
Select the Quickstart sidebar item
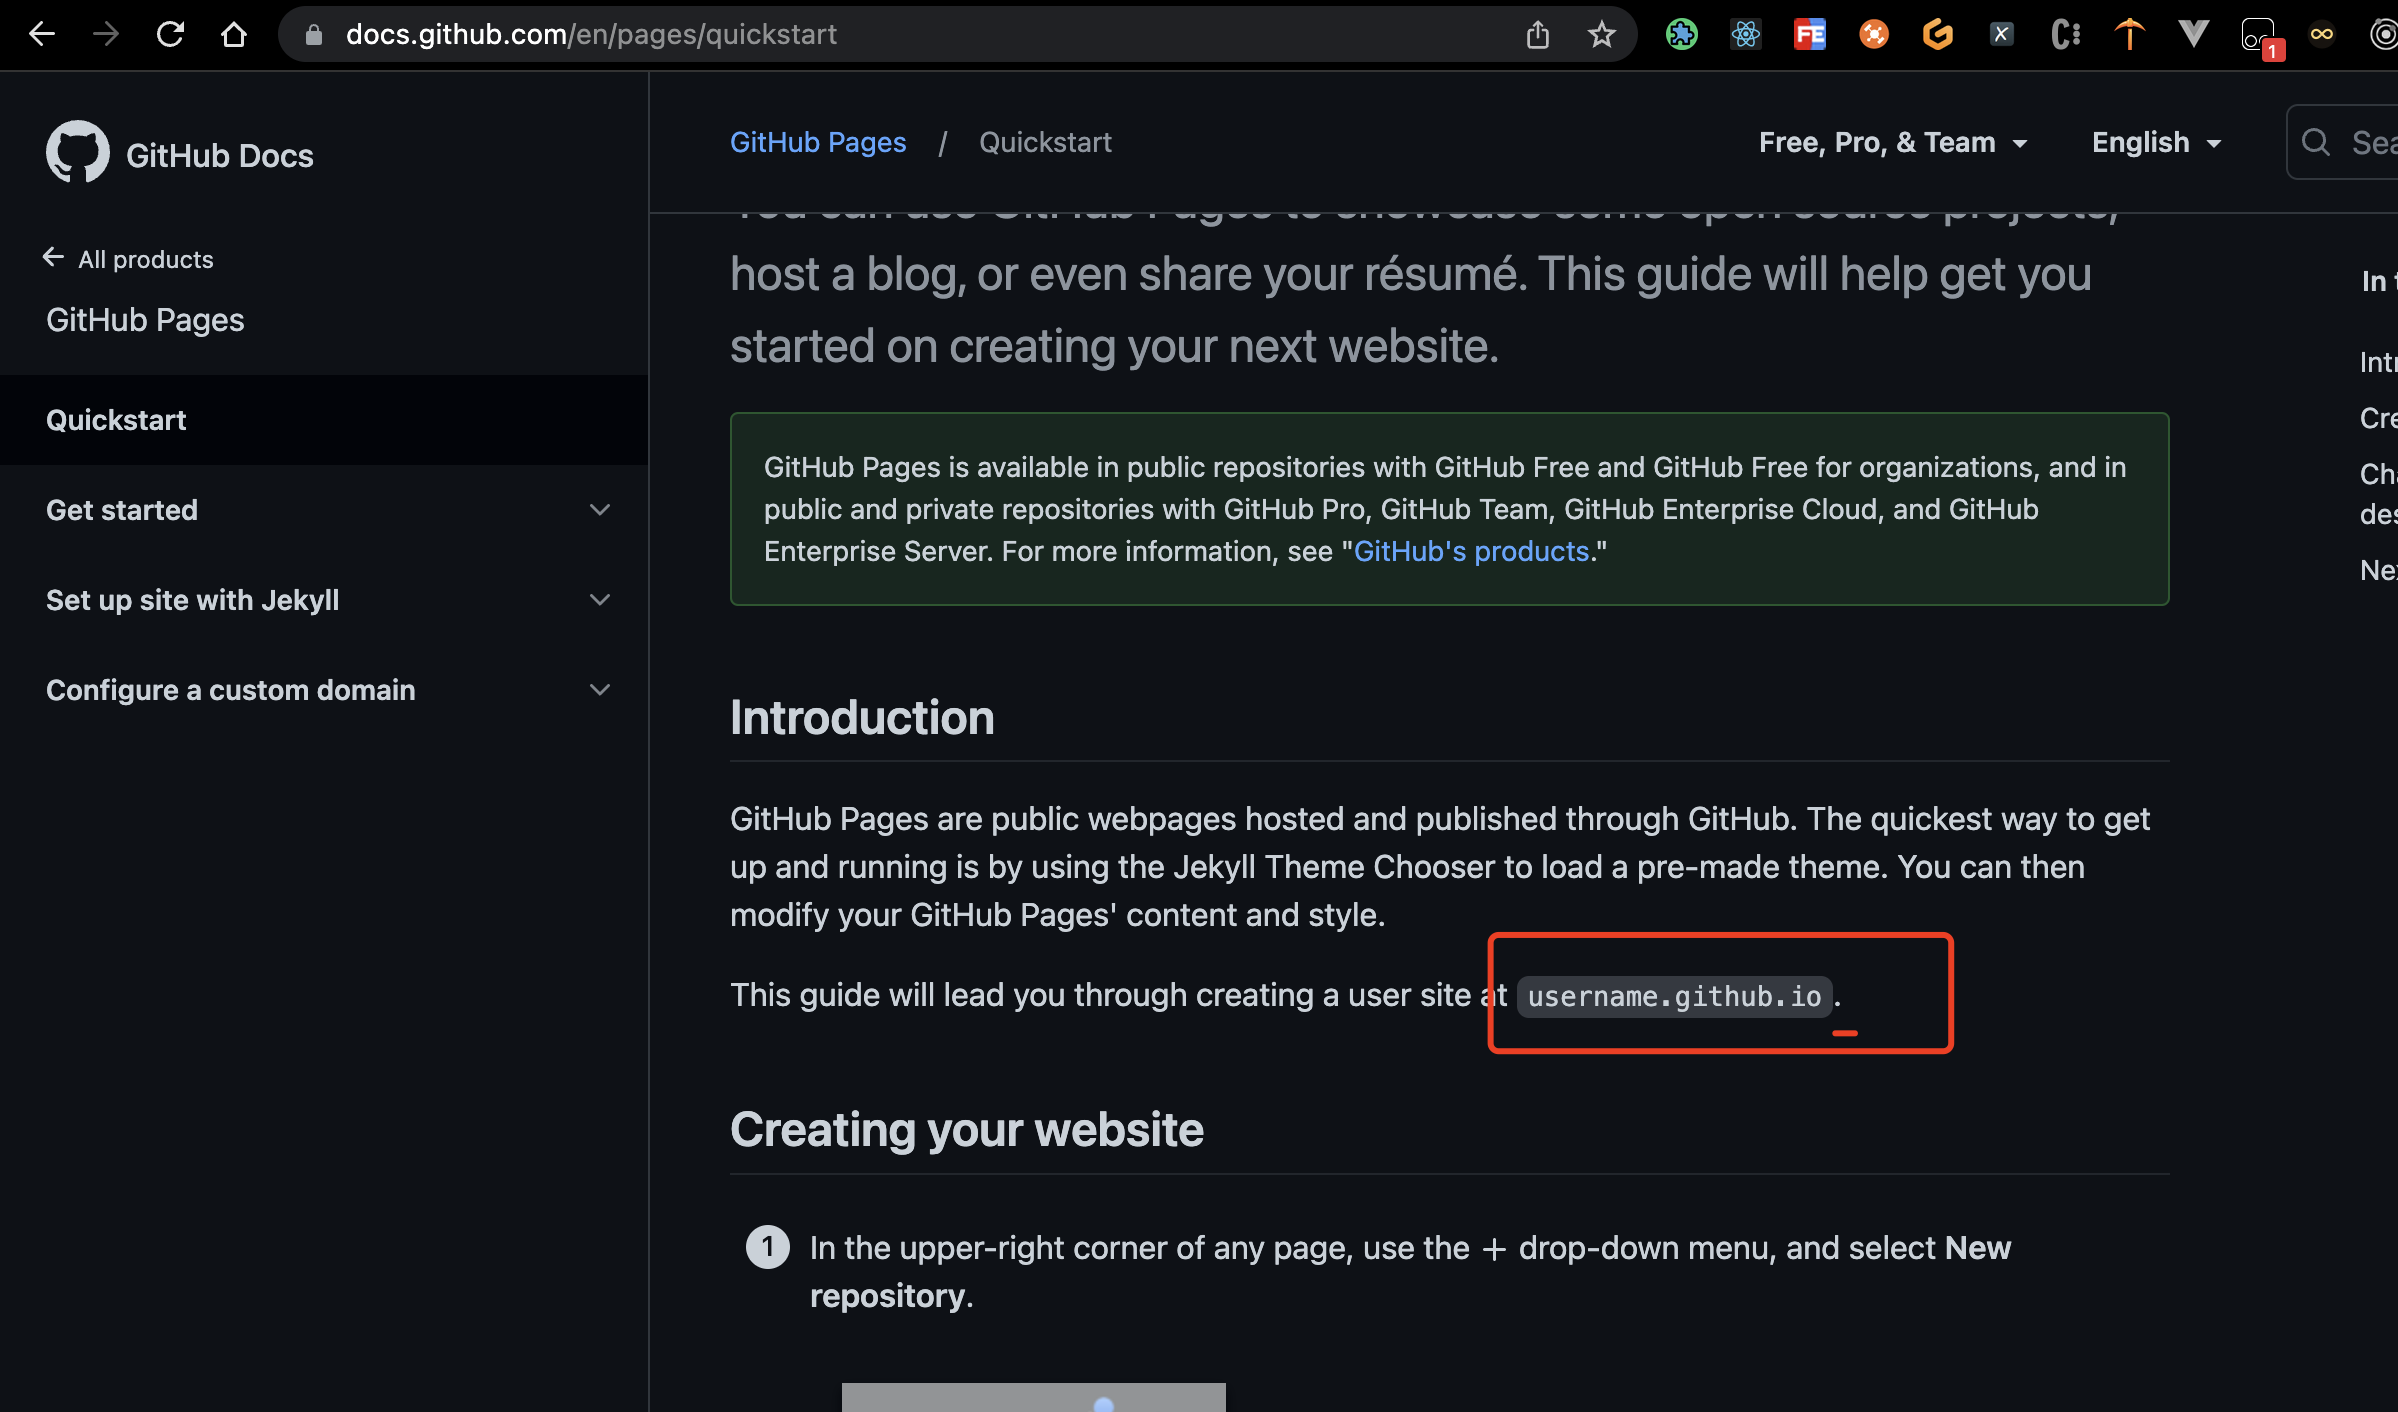pos(116,420)
